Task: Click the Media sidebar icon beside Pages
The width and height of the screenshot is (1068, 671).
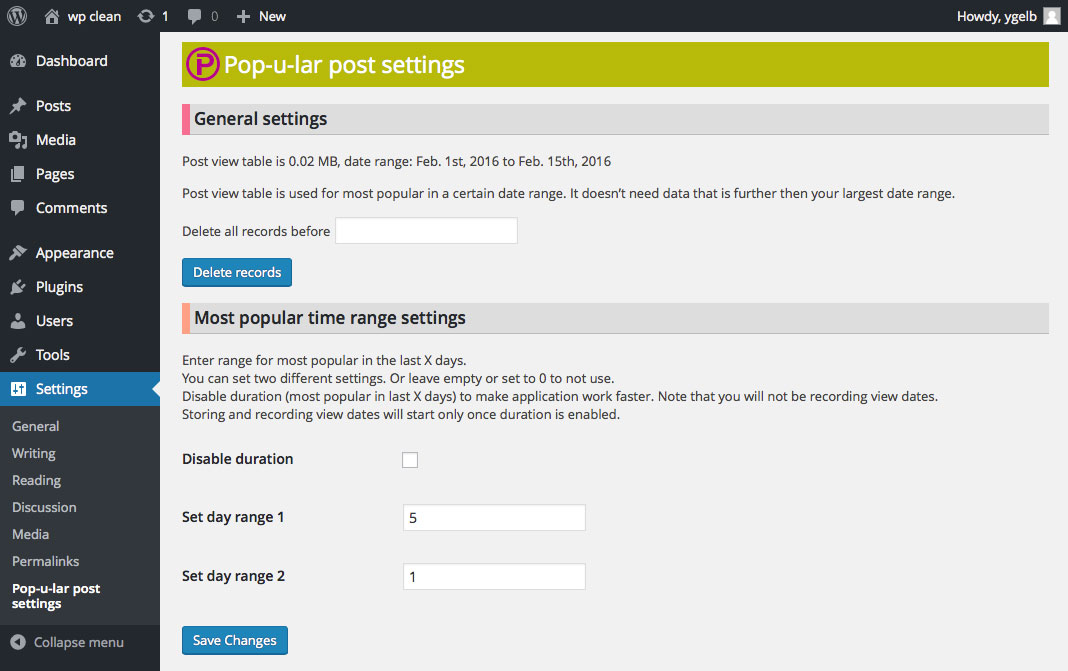Action: [x=18, y=140]
